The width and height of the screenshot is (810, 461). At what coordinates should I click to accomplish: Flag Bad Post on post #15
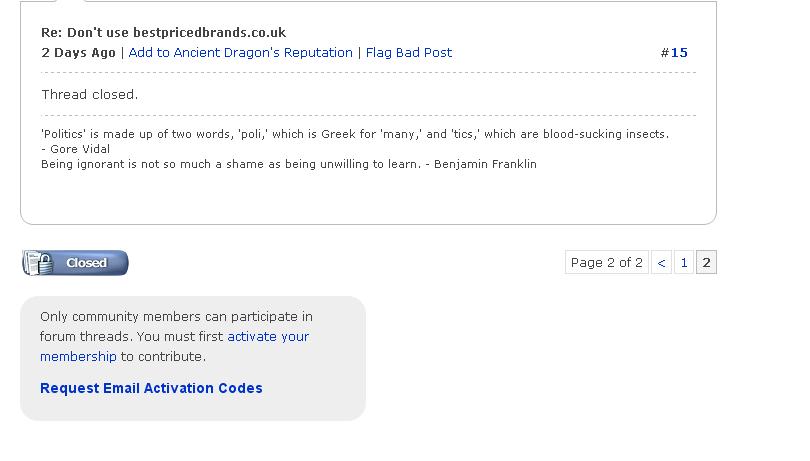coord(409,53)
